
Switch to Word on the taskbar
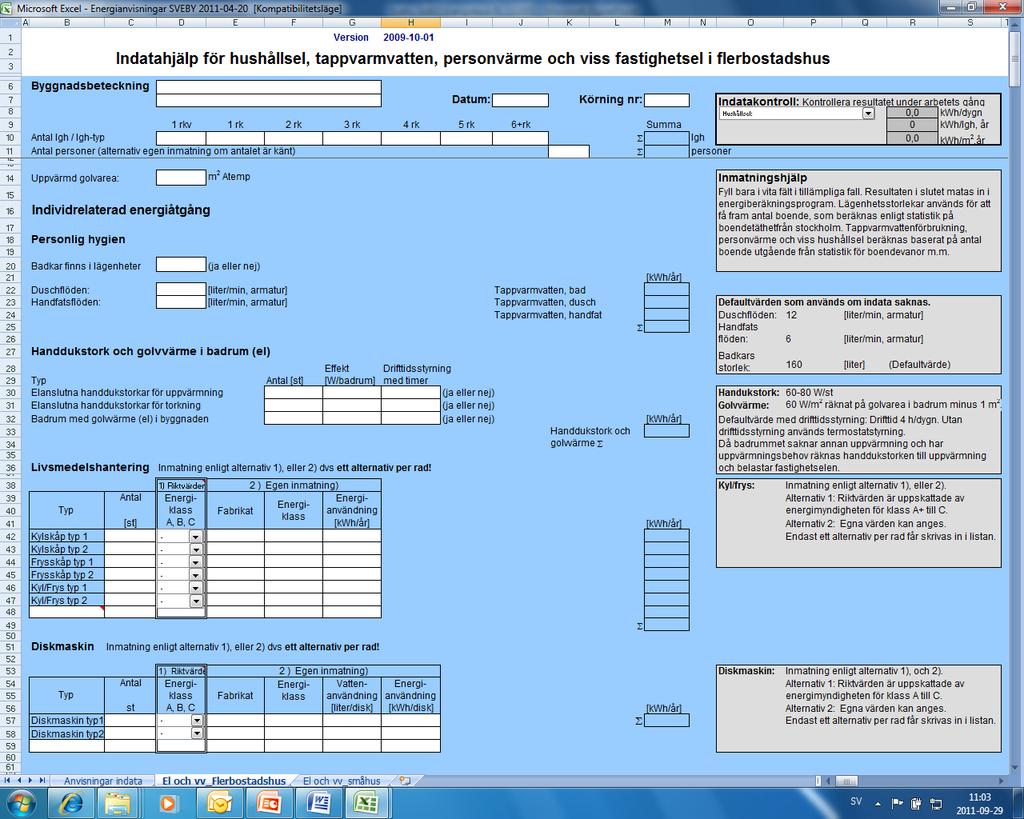tap(318, 803)
